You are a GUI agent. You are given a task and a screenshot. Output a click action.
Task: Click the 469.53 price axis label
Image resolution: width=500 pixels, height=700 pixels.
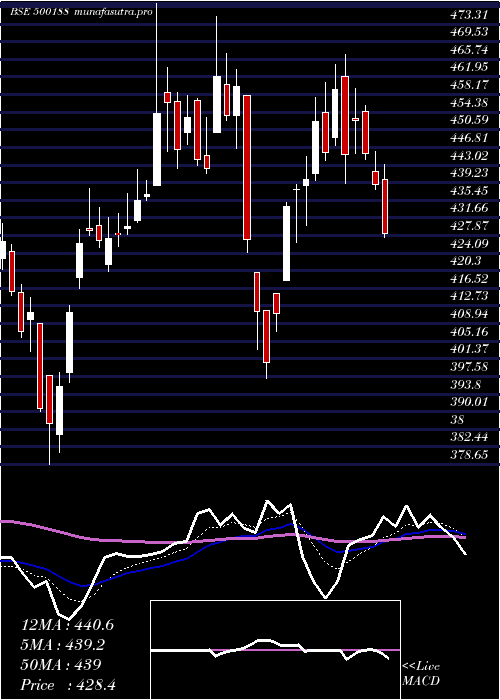click(x=467, y=33)
